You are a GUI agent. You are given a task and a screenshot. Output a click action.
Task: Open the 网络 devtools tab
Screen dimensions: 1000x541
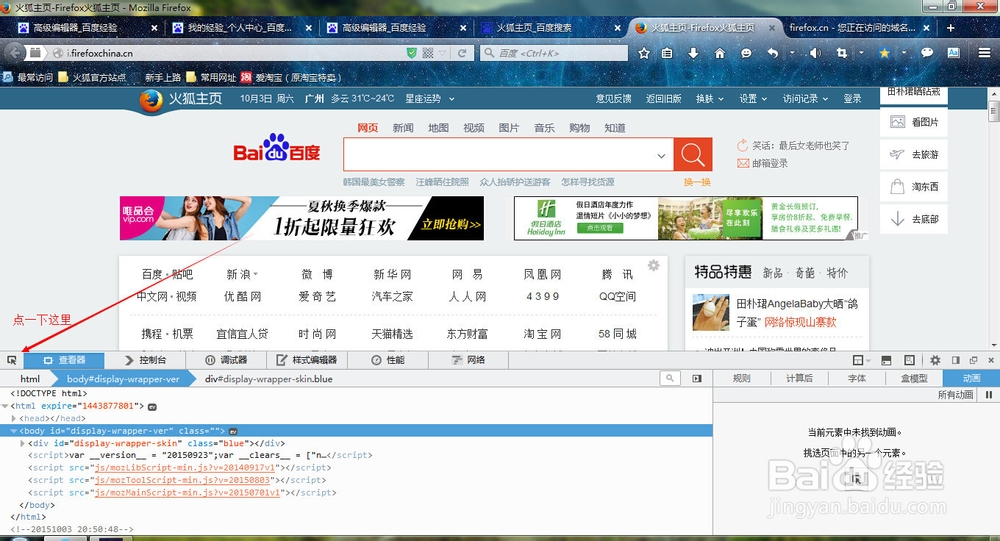point(469,360)
